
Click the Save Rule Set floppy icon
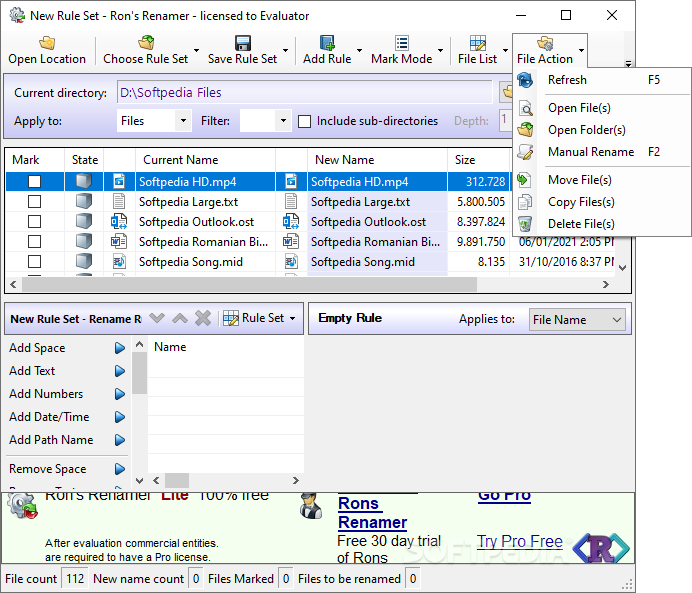pyautogui.click(x=243, y=43)
